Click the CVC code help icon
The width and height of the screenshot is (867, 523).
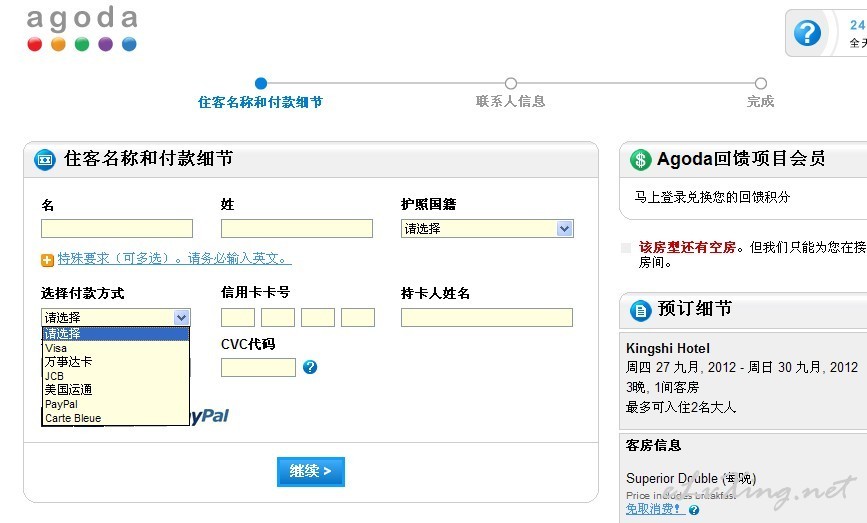tap(310, 367)
